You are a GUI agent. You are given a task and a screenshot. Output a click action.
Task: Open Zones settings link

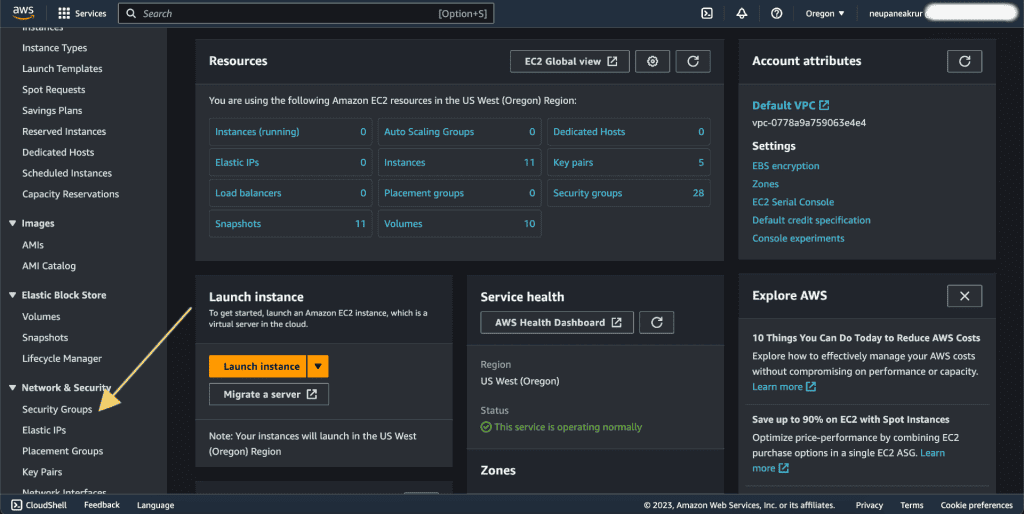click(x=765, y=184)
